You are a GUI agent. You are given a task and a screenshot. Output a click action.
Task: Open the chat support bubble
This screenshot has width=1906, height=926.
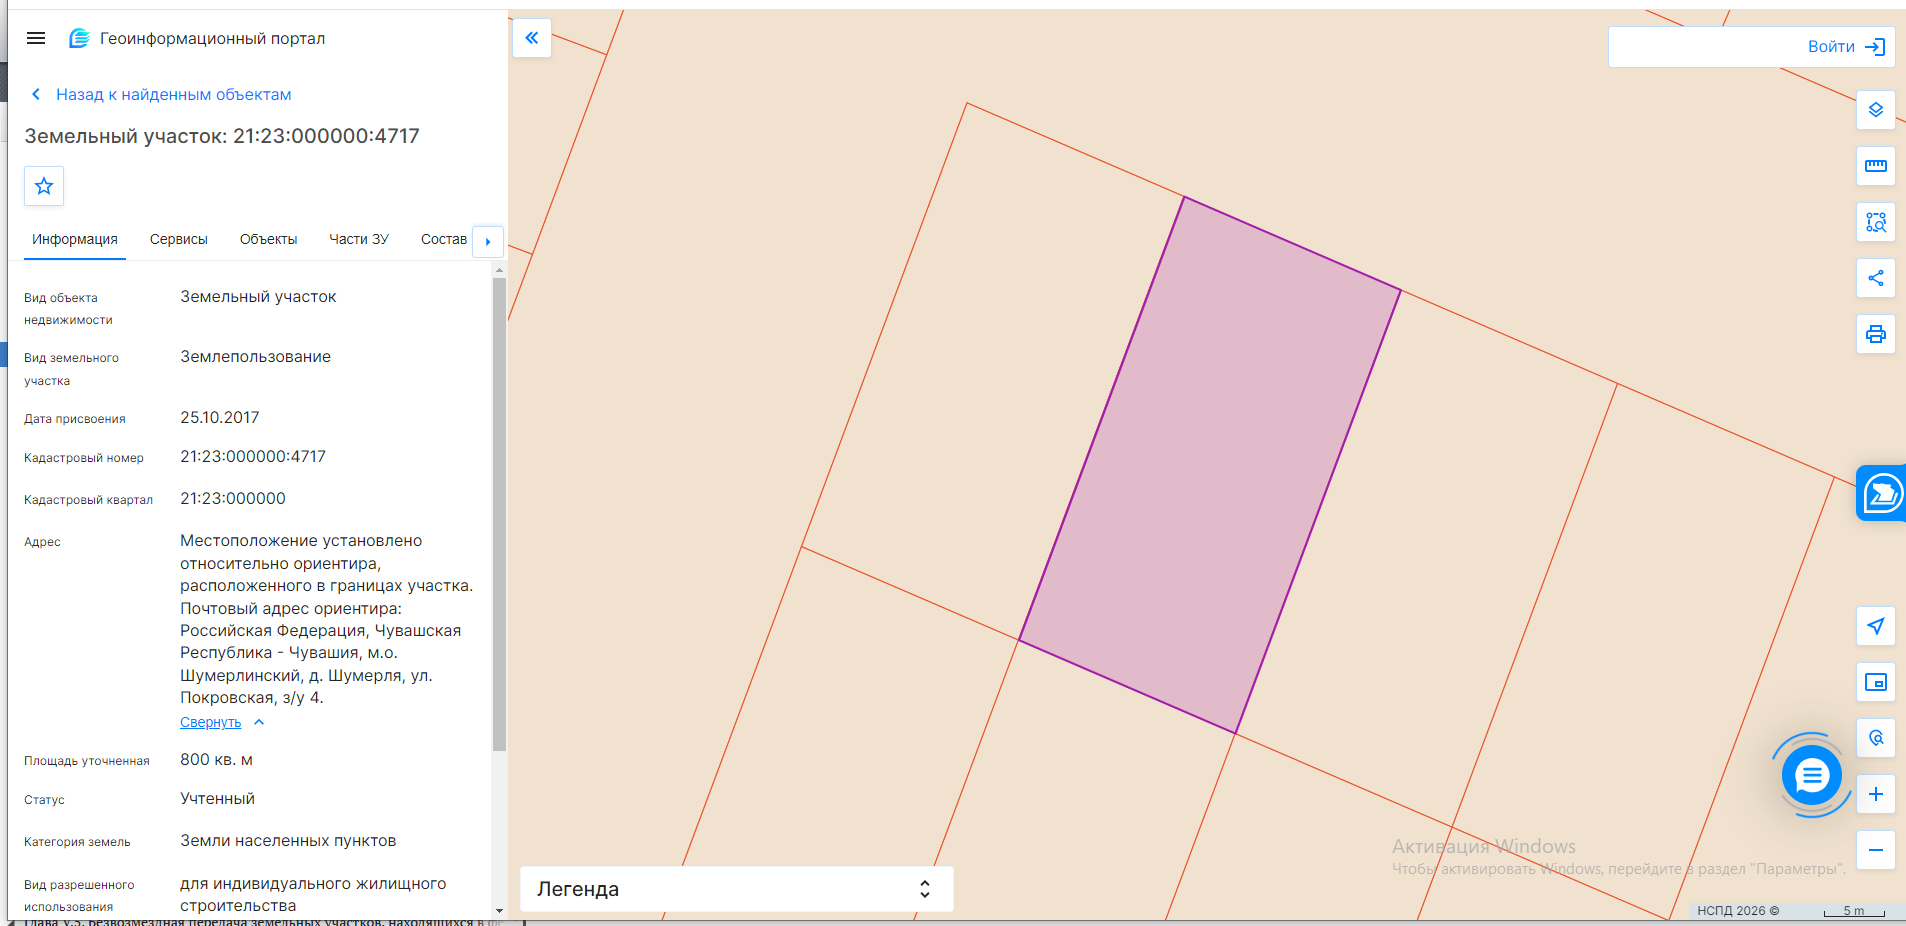tap(1811, 775)
